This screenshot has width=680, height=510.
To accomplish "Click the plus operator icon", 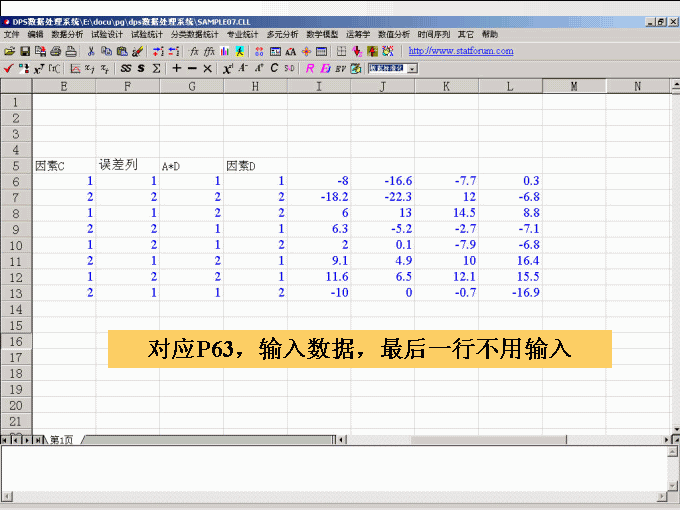I will tap(177, 69).
